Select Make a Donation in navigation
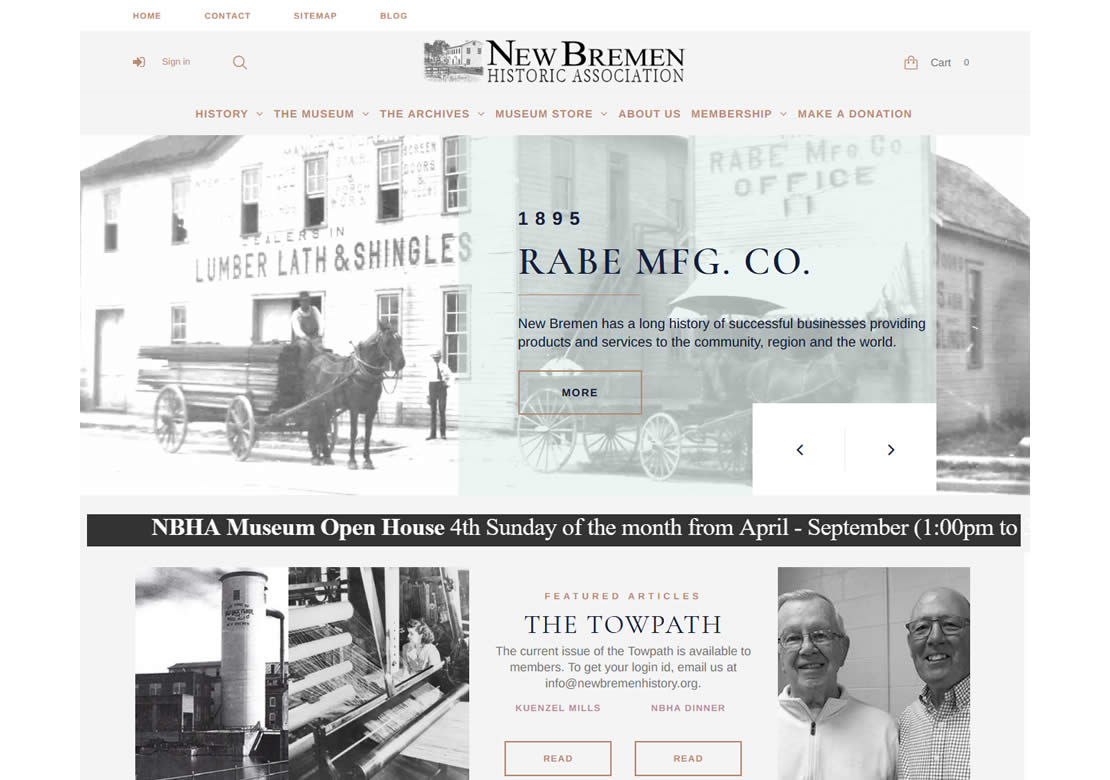1110x780 pixels. pos(854,114)
